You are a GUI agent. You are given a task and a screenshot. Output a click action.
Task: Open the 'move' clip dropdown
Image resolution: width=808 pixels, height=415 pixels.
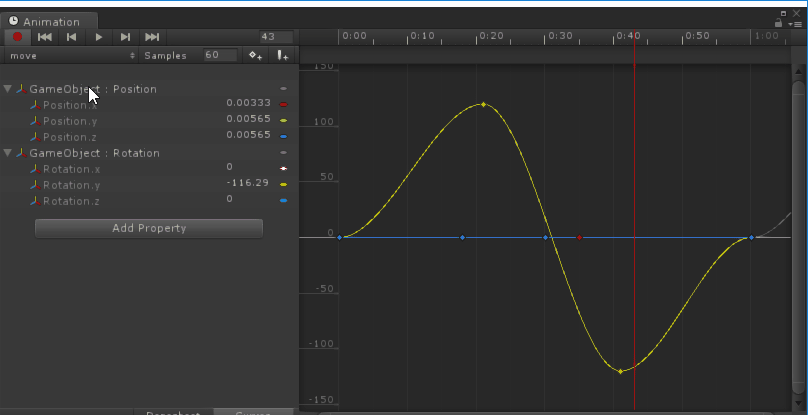(x=71, y=56)
